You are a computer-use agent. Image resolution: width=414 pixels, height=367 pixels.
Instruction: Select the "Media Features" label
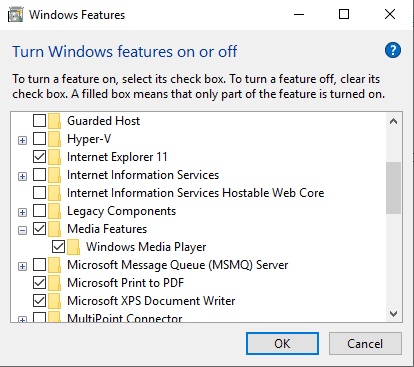107,229
